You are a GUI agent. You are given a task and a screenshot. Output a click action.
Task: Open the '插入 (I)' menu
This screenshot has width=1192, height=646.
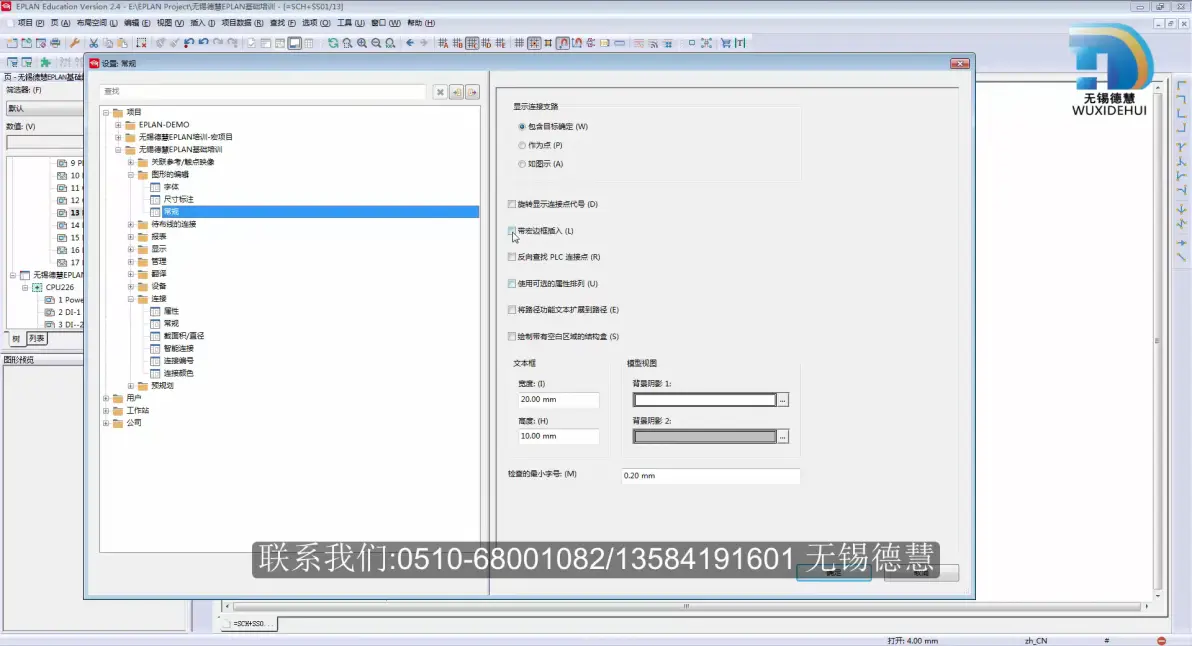(x=203, y=23)
